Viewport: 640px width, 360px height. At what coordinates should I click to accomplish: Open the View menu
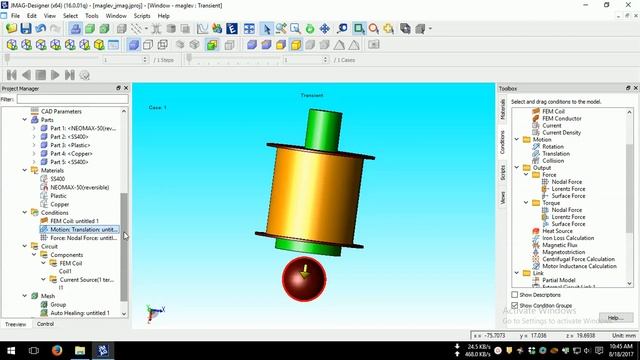(50, 16)
